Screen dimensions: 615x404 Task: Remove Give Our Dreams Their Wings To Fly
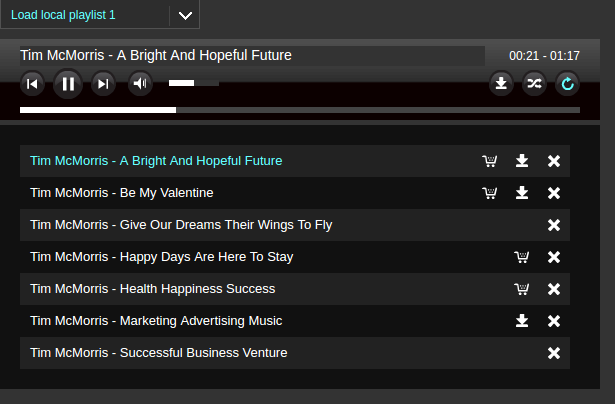pos(554,225)
